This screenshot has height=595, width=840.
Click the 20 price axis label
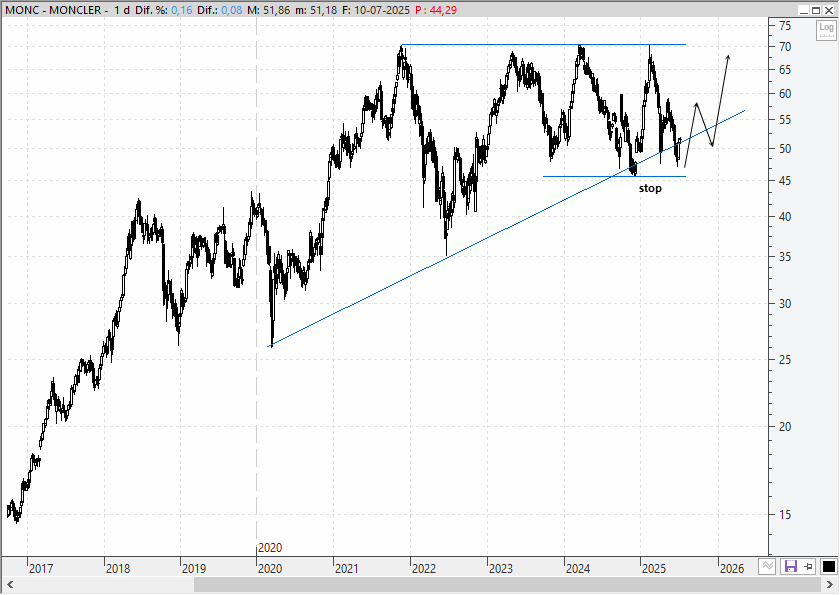[x=785, y=427]
